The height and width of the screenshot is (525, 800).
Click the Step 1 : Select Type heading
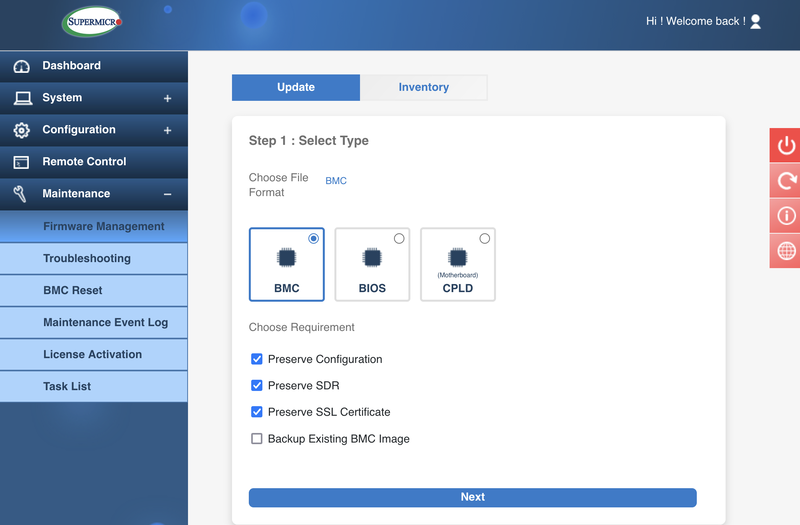coord(309,141)
